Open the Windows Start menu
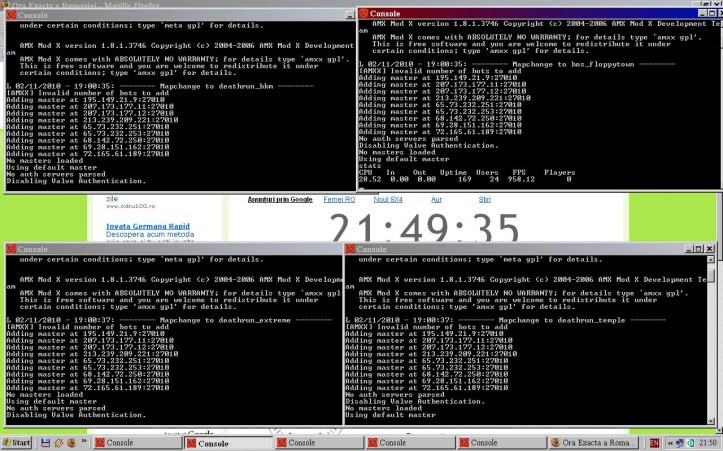 coord(17,442)
